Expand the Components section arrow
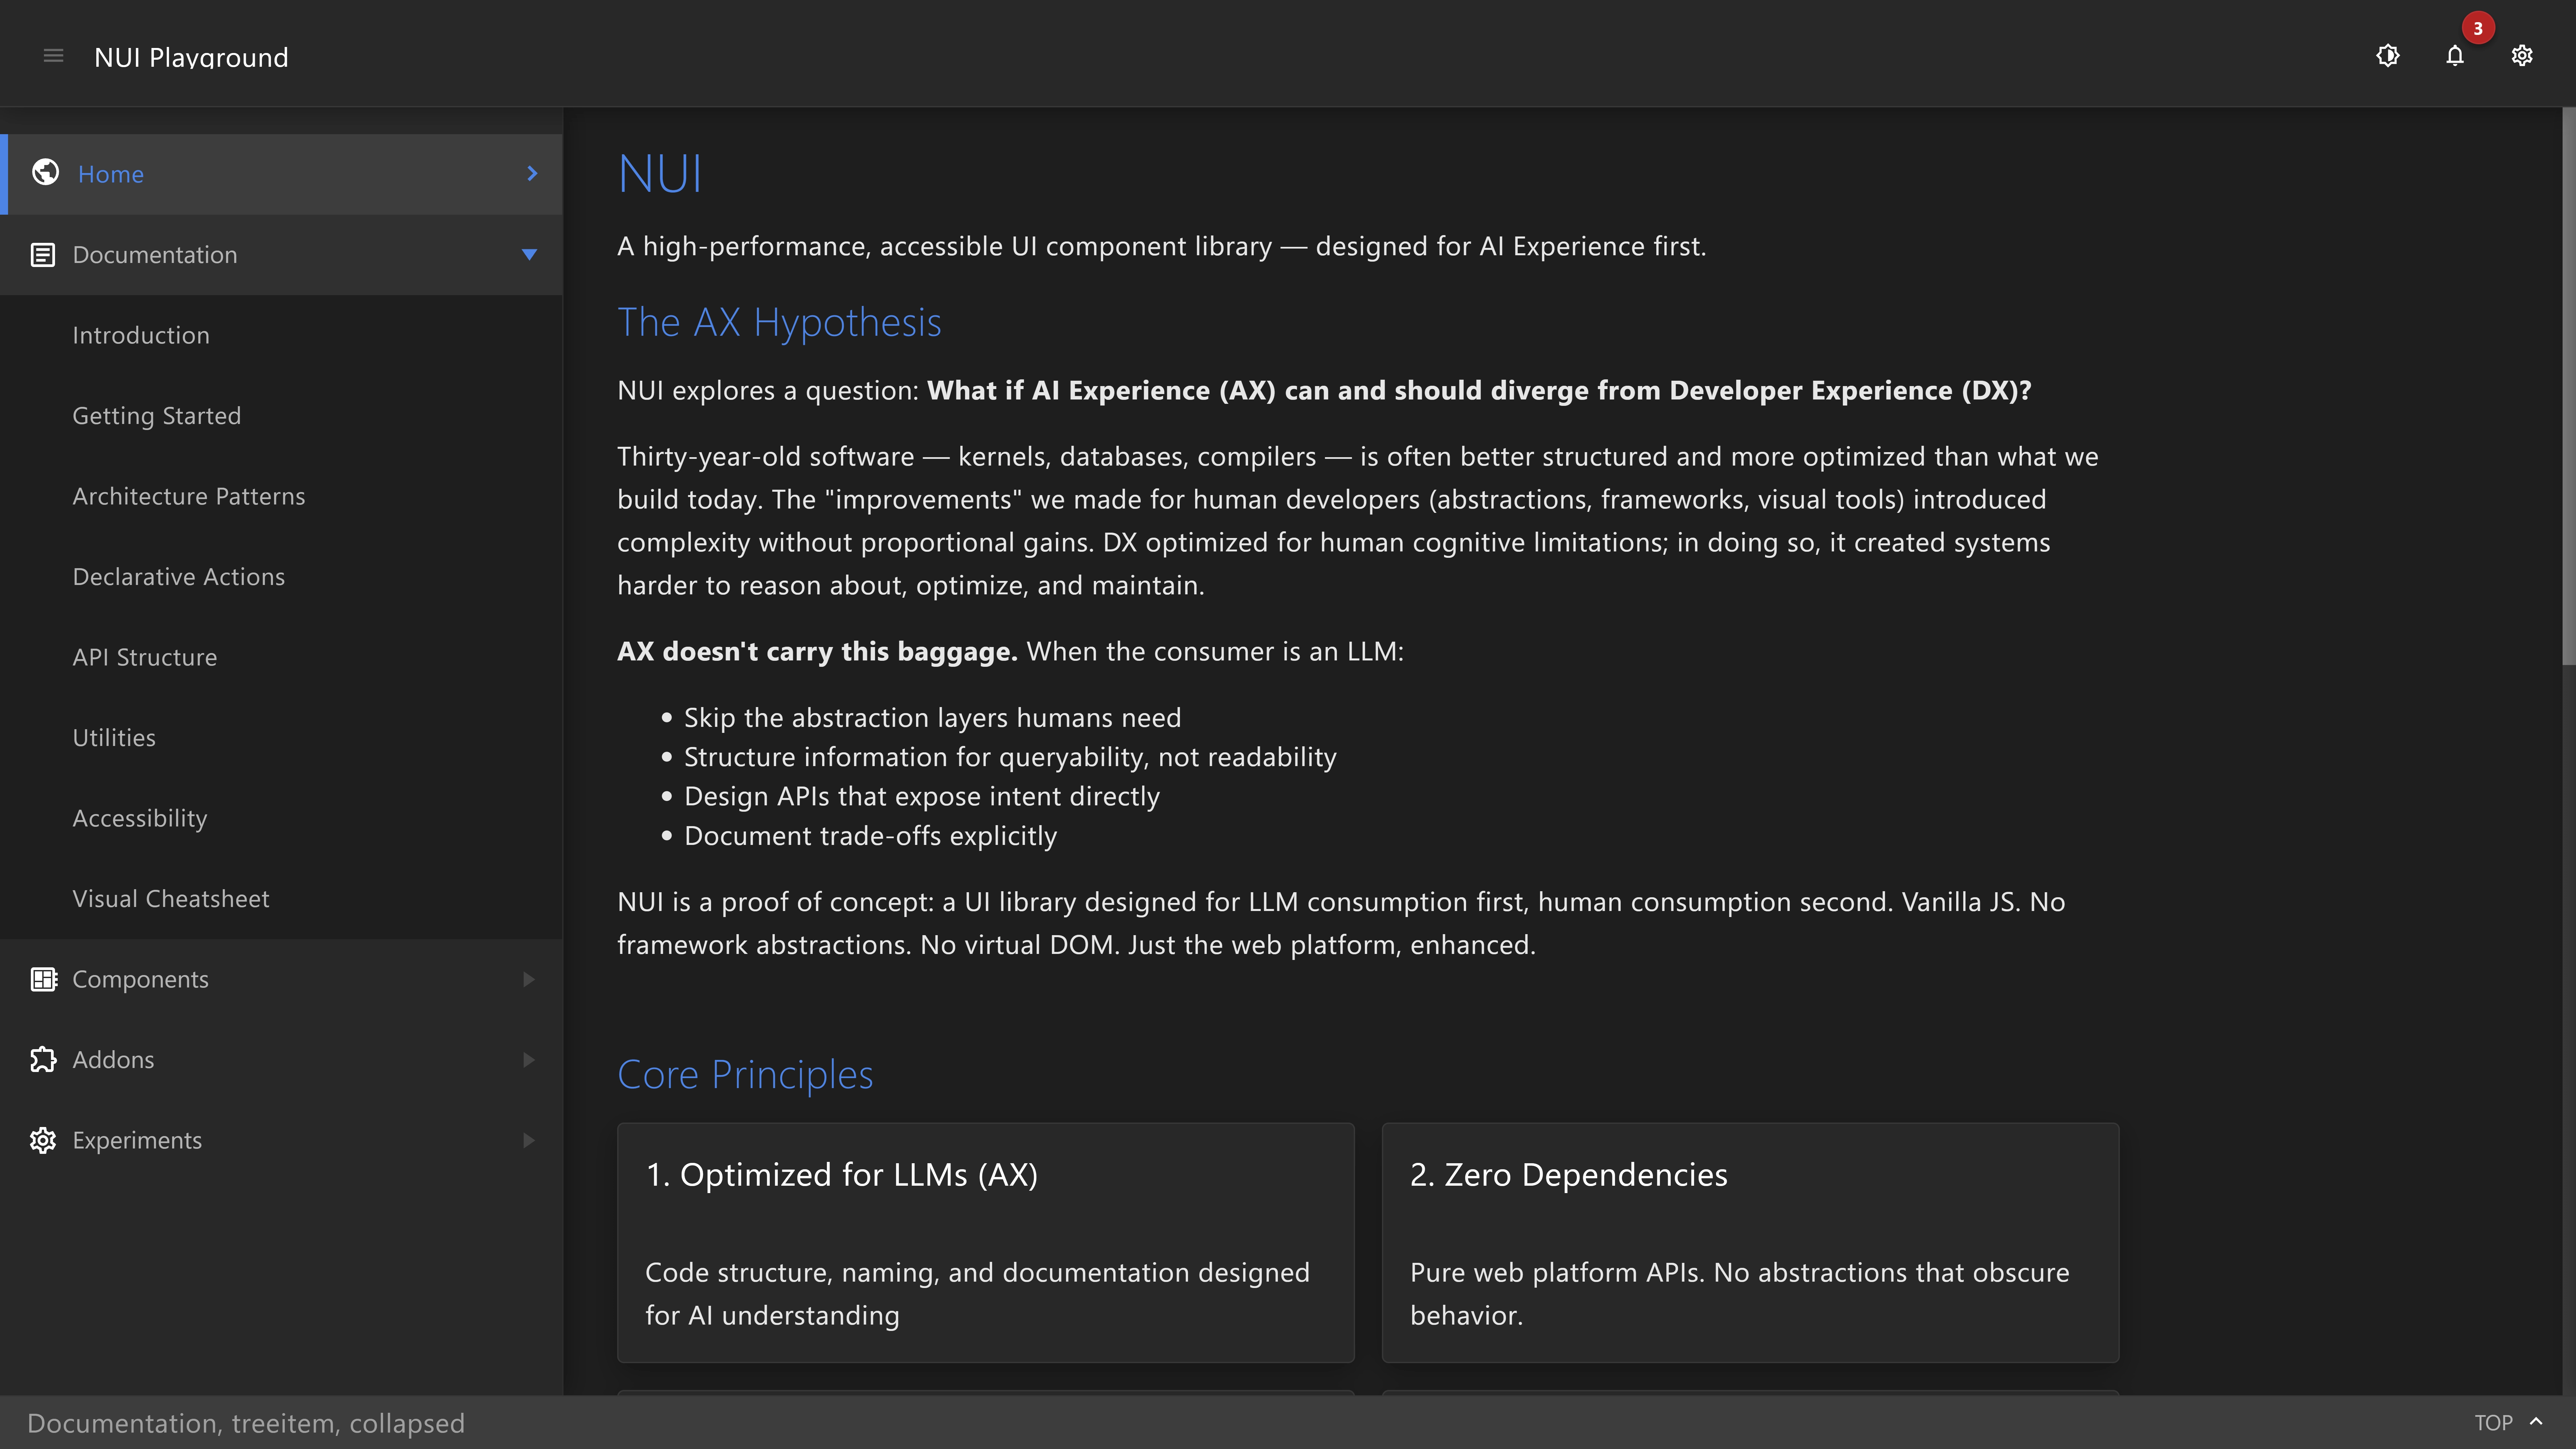This screenshot has height=1449, width=2576. click(x=529, y=979)
